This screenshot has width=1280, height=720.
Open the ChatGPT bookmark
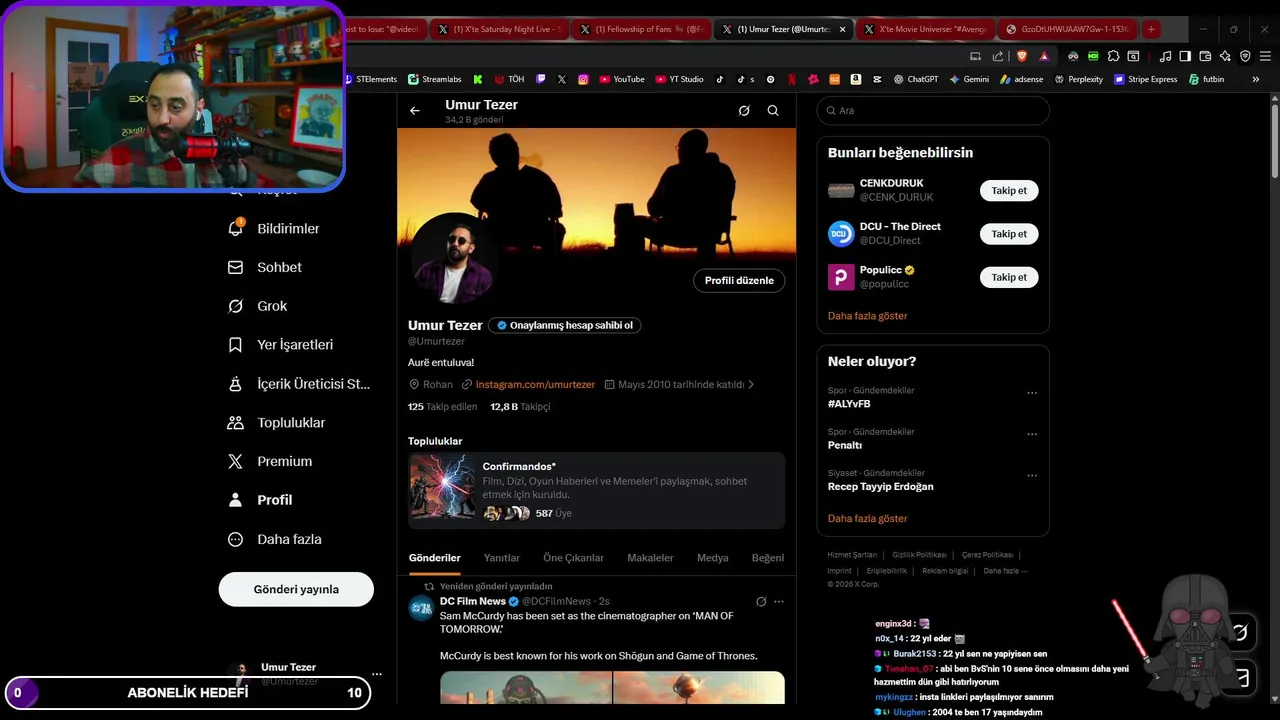pyautogui.click(x=914, y=79)
